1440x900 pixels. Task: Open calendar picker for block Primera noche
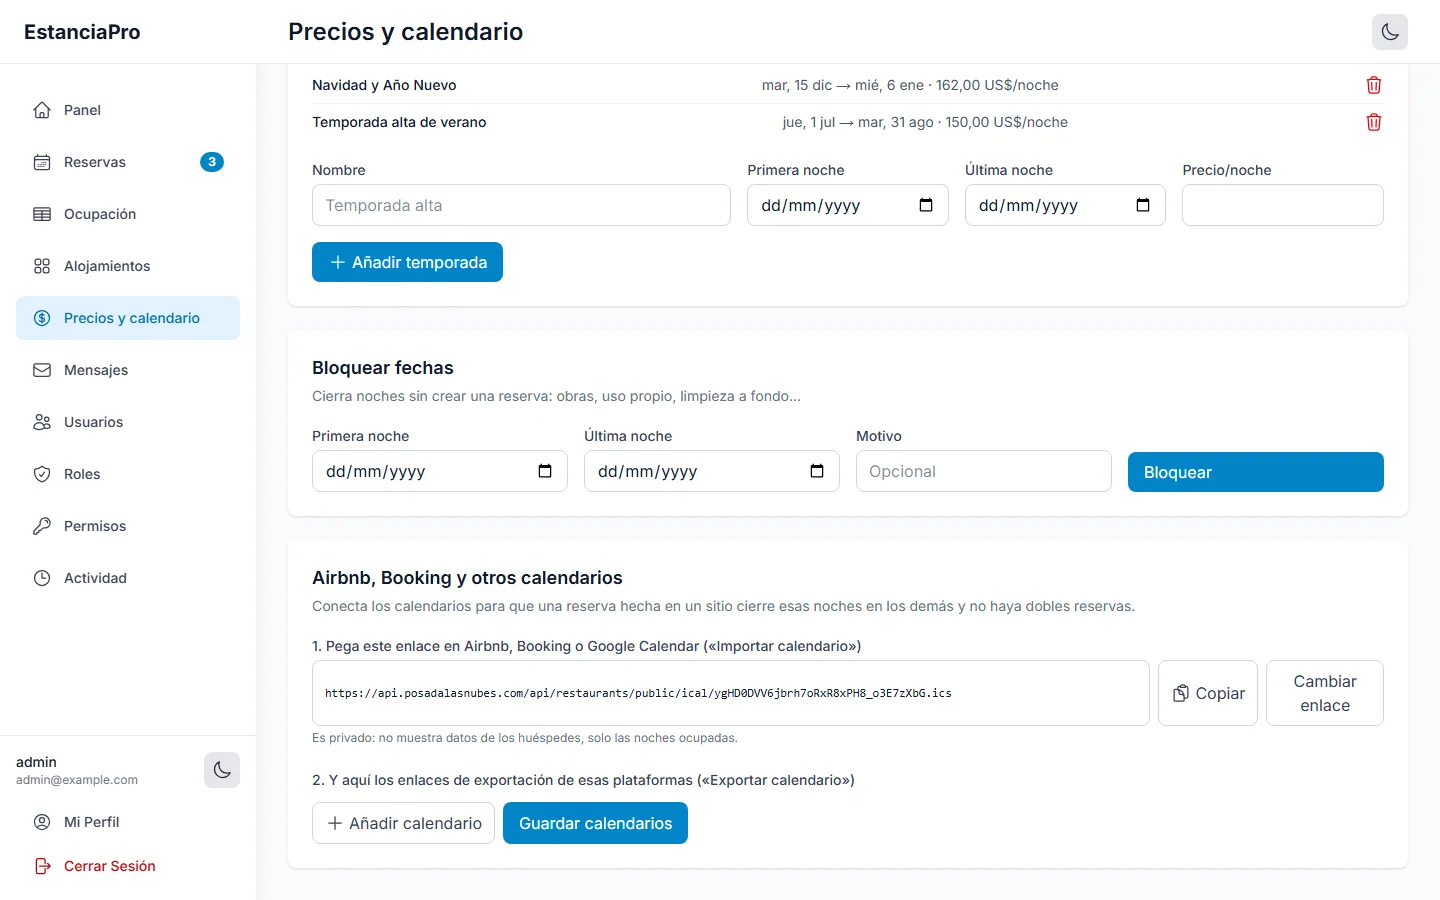pos(545,471)
